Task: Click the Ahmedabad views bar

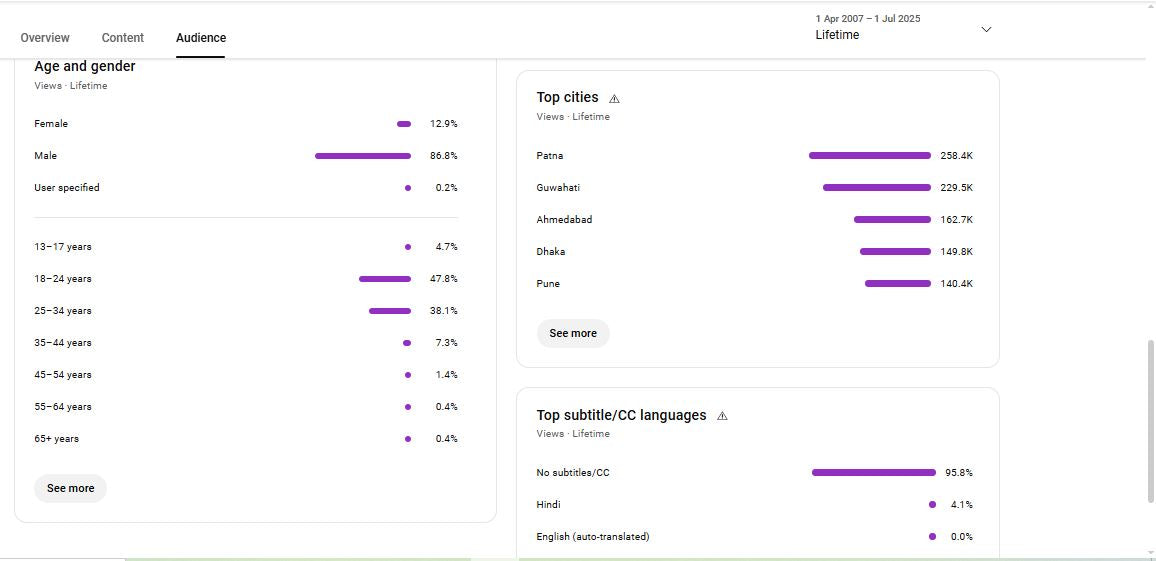Action: (892, 220)
